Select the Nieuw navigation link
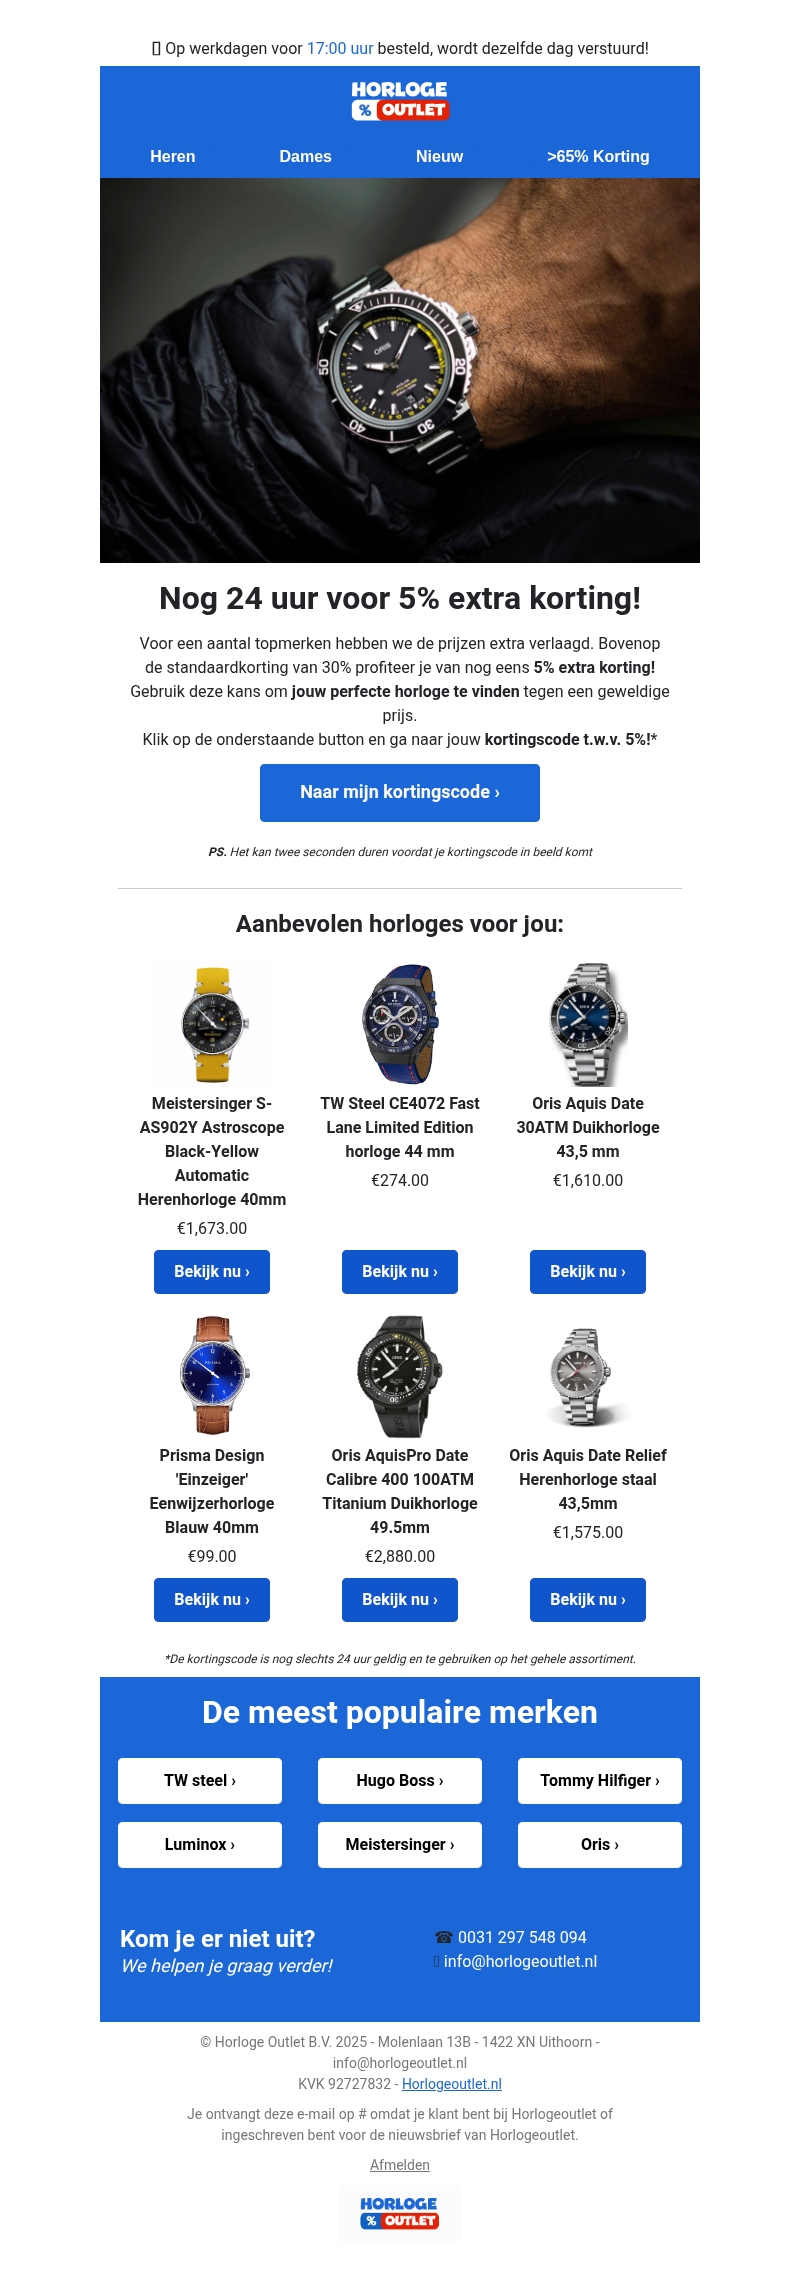Viewport: 800px width, 2273px height. pyautogui.click(x=440, y=156)
